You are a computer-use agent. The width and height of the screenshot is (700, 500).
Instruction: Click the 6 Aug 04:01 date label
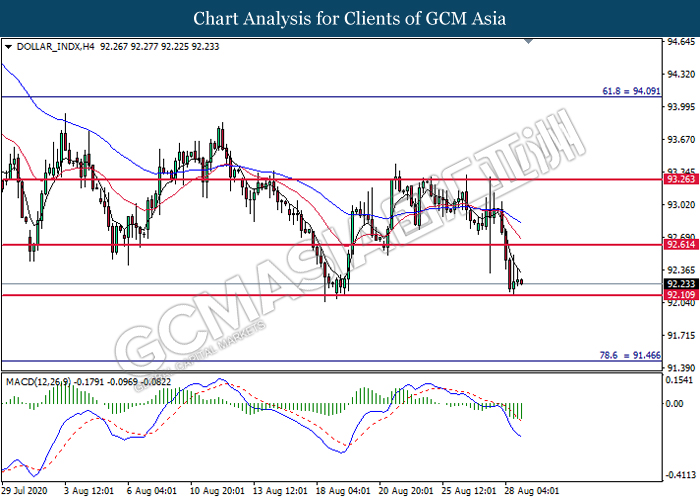[x=152, y=491]
